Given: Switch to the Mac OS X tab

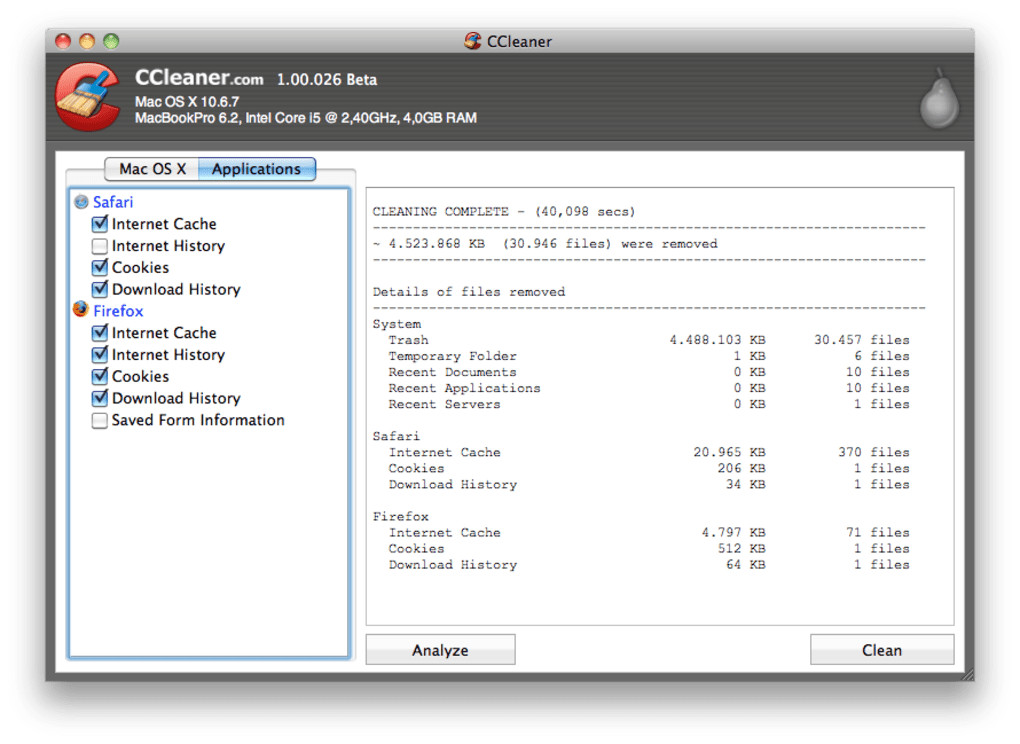Looking at the screenshot, I should [152, 169].
